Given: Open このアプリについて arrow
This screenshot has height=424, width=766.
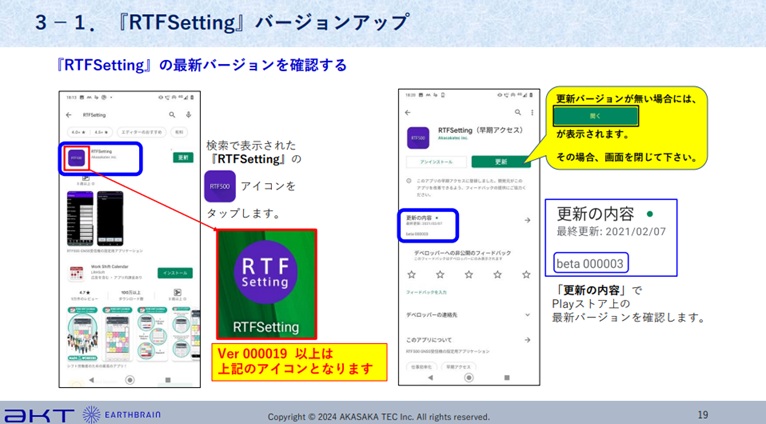Looking at the screenshot, I should click(528, 340).
